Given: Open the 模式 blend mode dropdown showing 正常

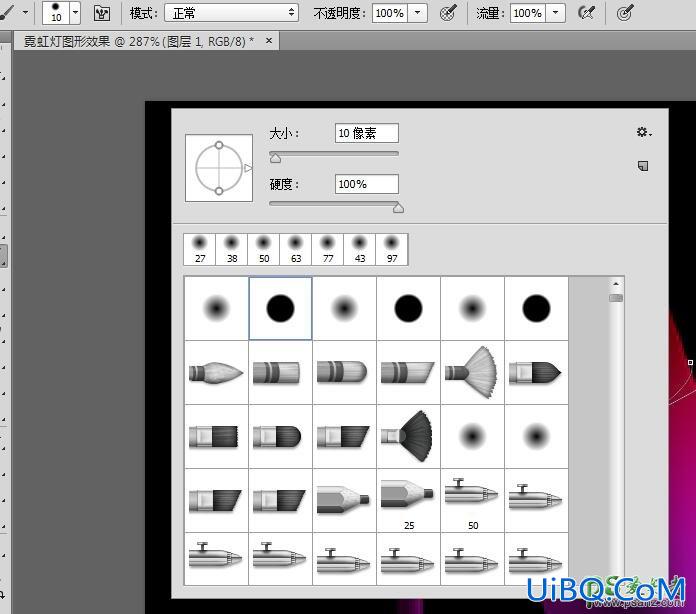Looking at the screenshot, I should click(231, 13).
